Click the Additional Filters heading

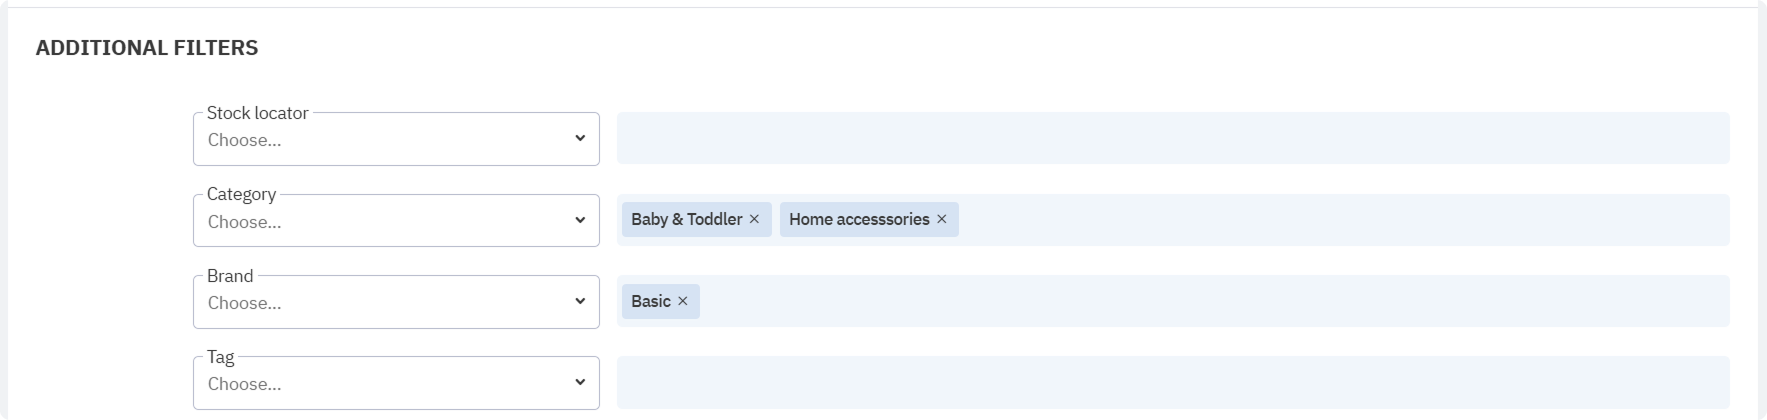[147, 48]
